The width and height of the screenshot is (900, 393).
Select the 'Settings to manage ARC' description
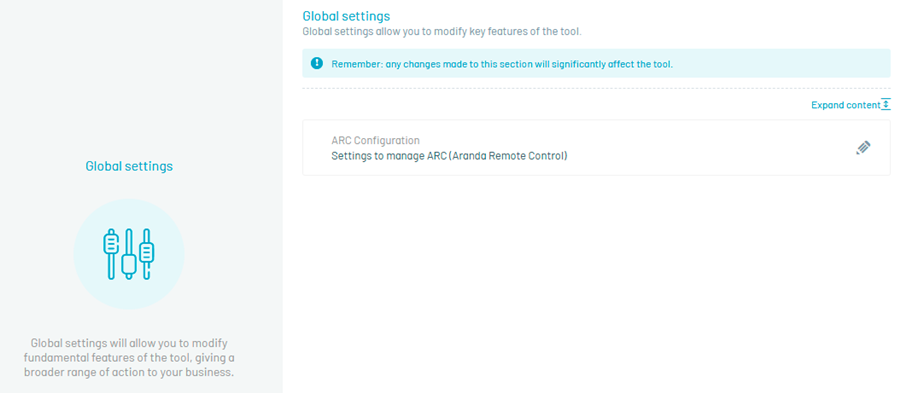point(449,155)
